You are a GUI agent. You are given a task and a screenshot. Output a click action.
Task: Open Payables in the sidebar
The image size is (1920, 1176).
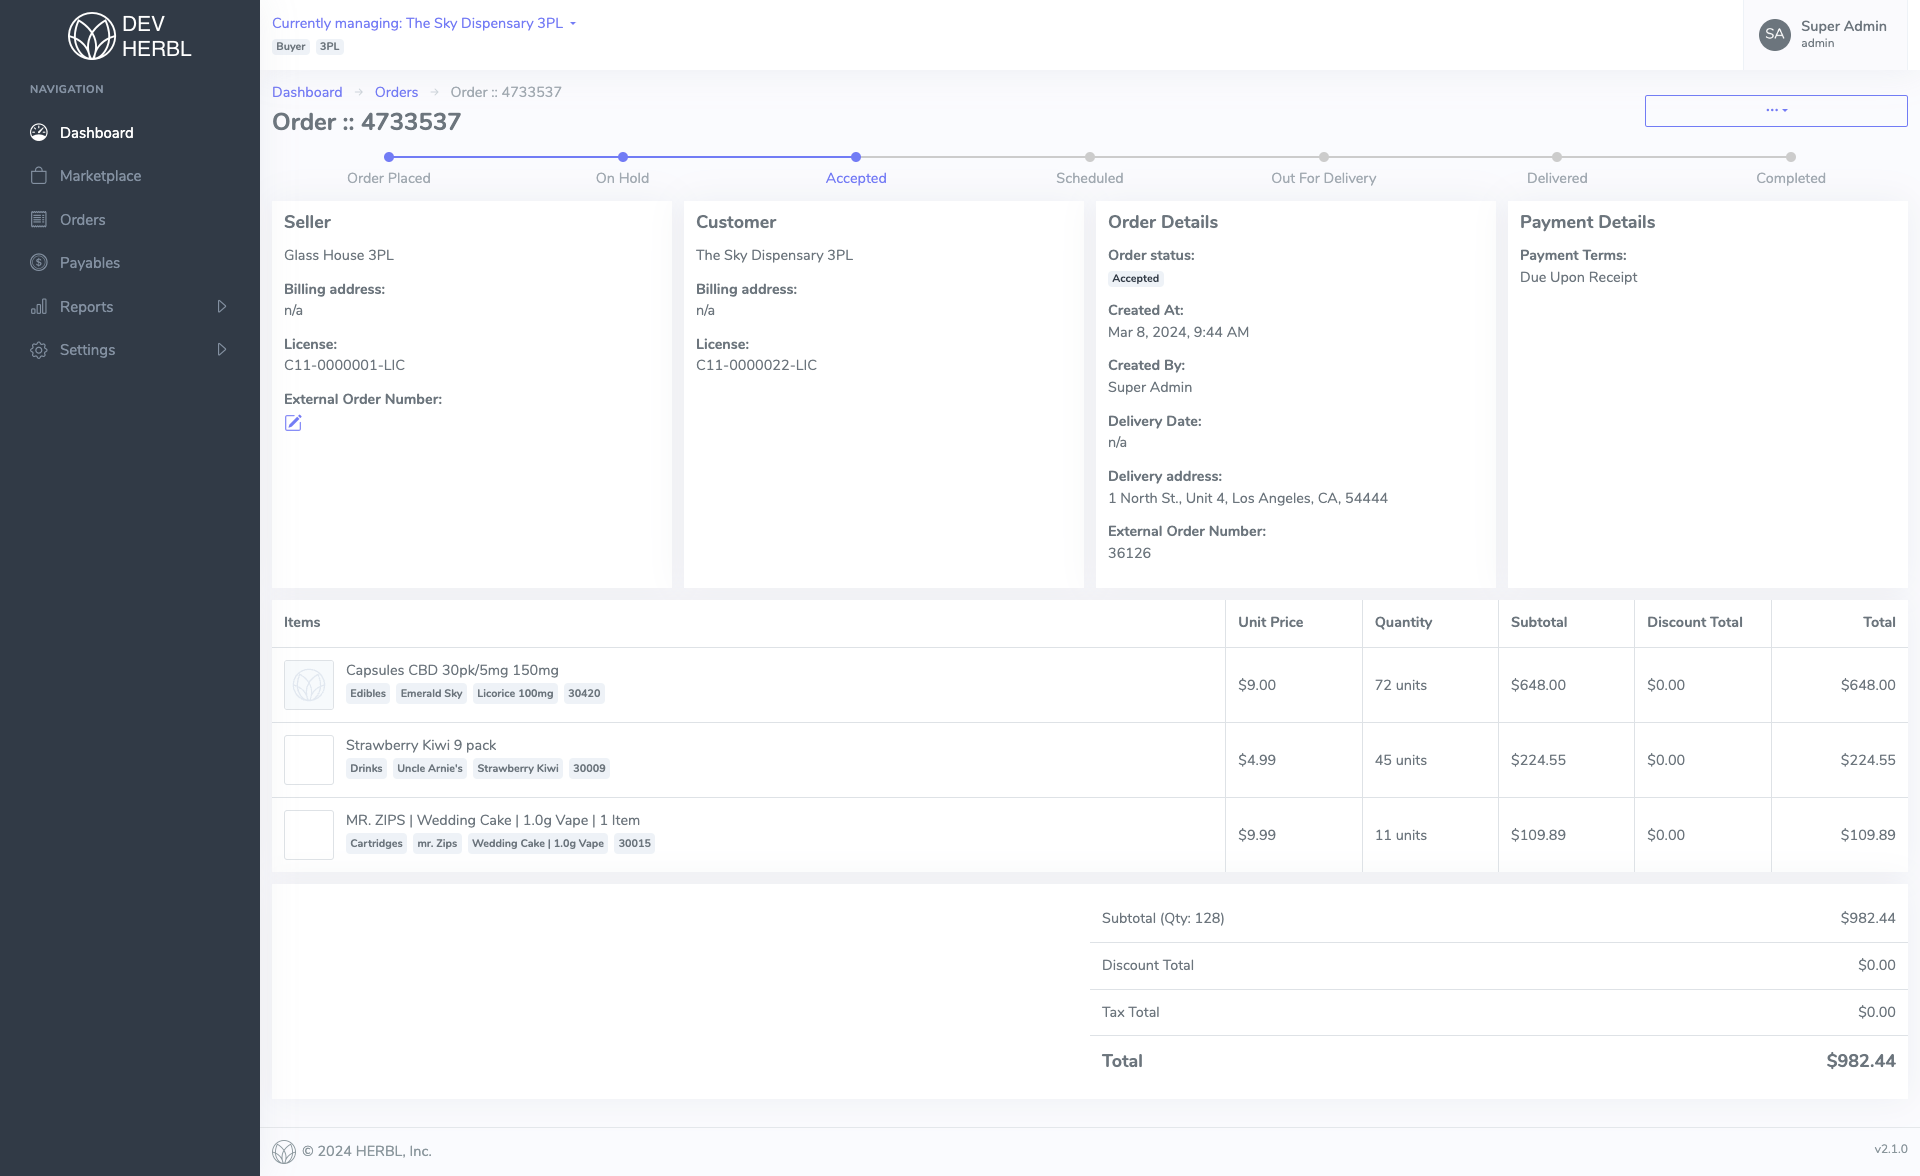tap(130, 263)
